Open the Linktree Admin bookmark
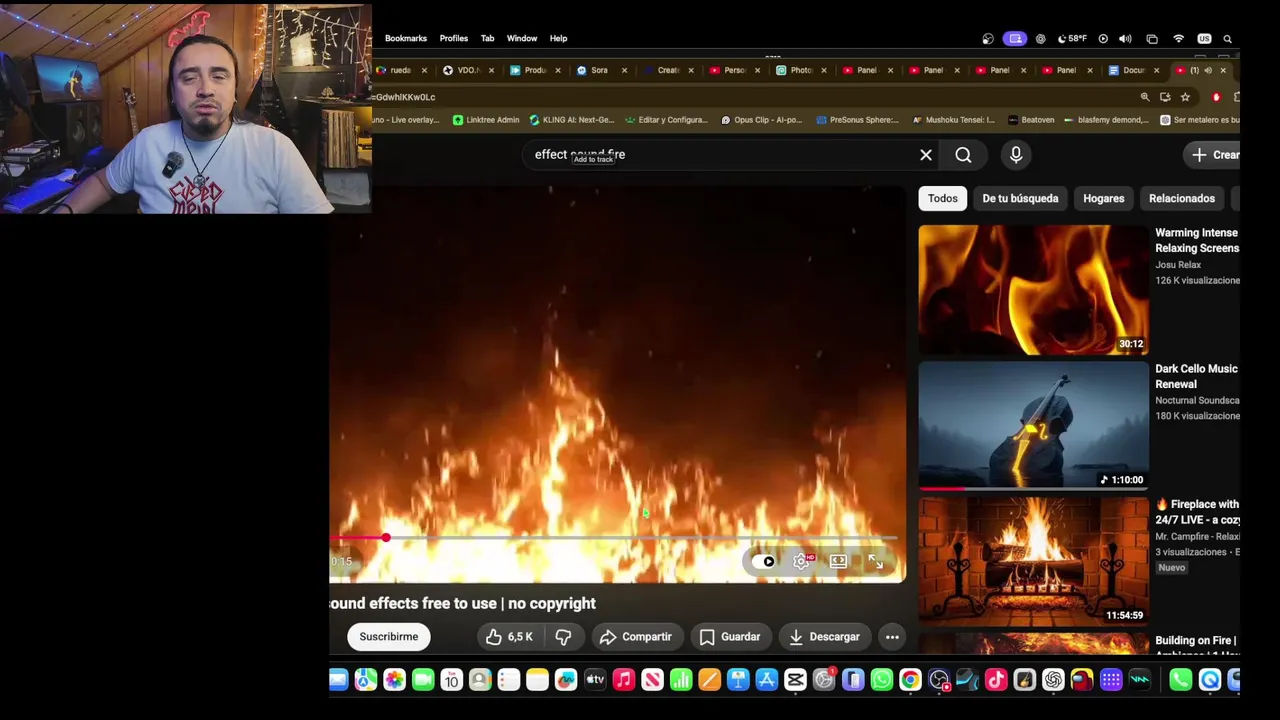 pos(486,120)
